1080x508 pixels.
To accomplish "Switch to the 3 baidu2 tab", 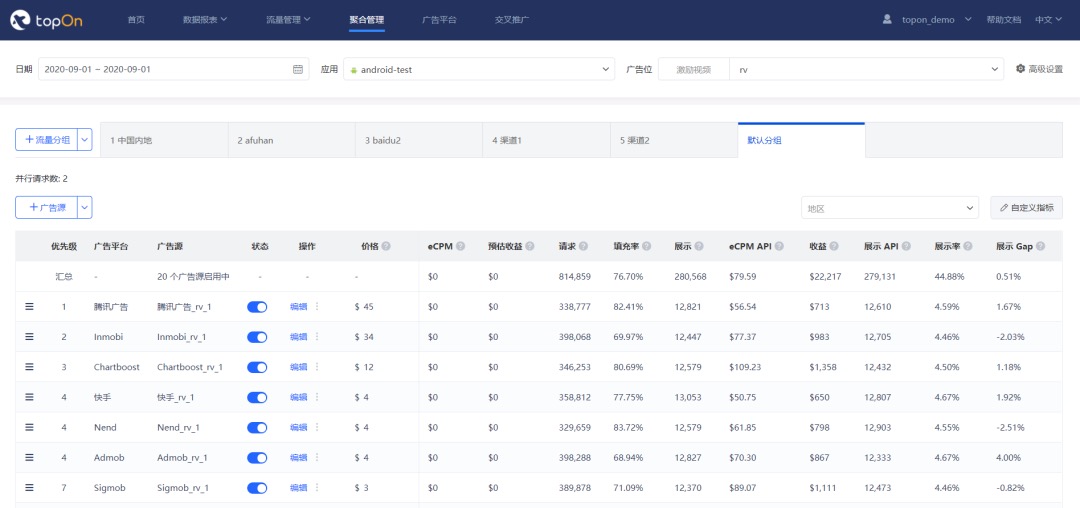I will (x=418, y=140).
